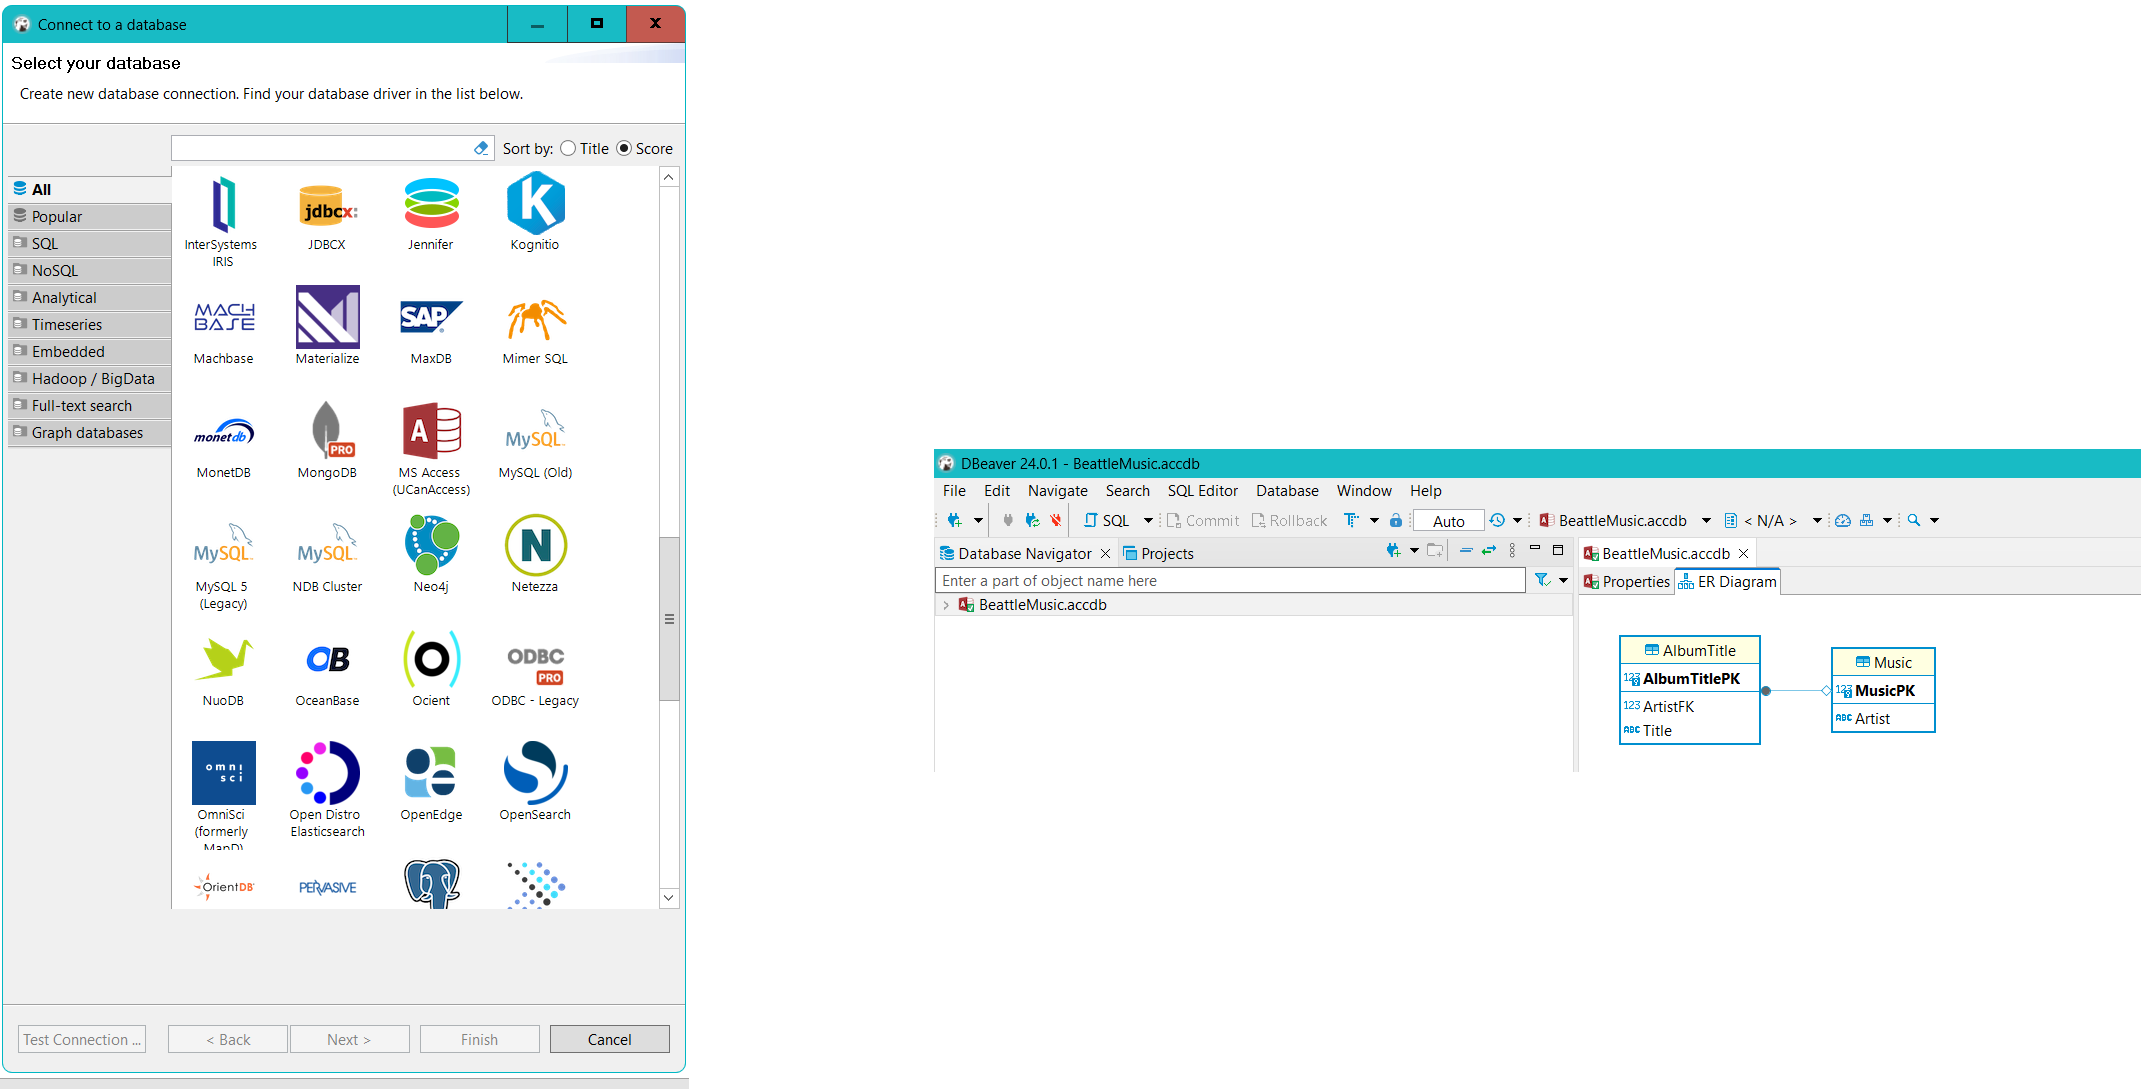
Task: Select the Title sort radio button
Action: pos(568,148)
